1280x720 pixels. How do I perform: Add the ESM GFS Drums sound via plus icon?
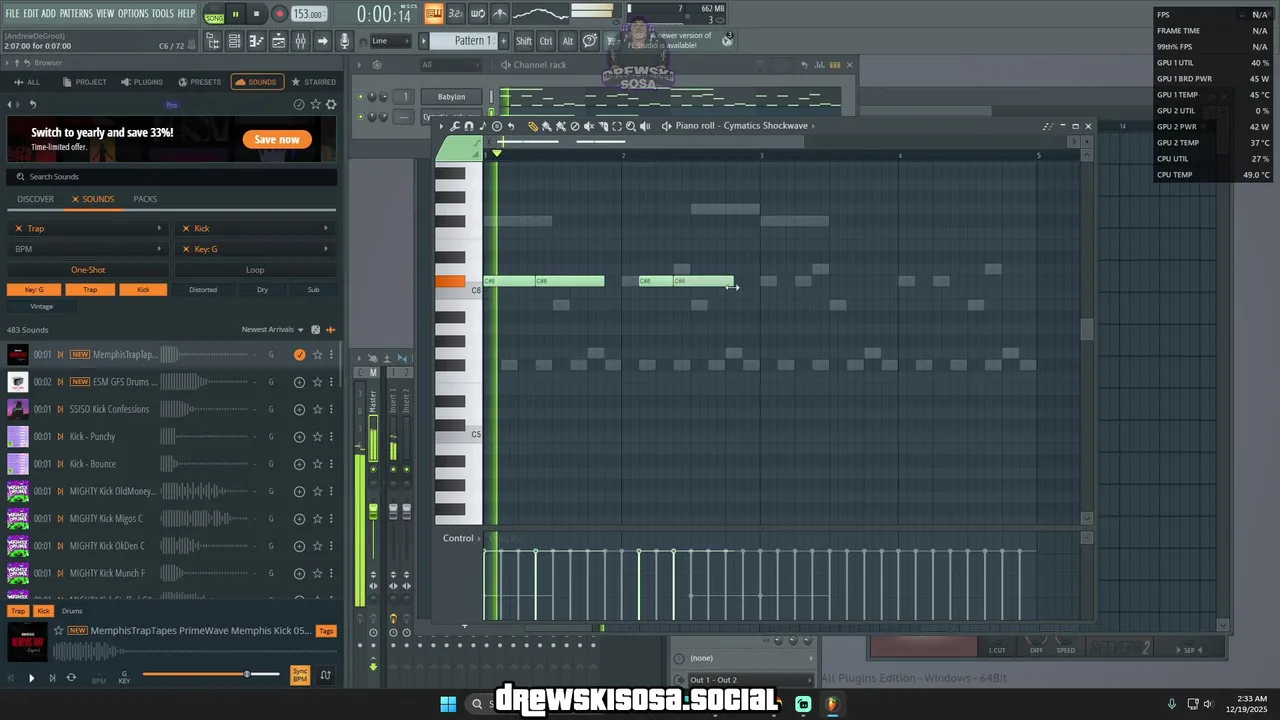pos(299,382)
